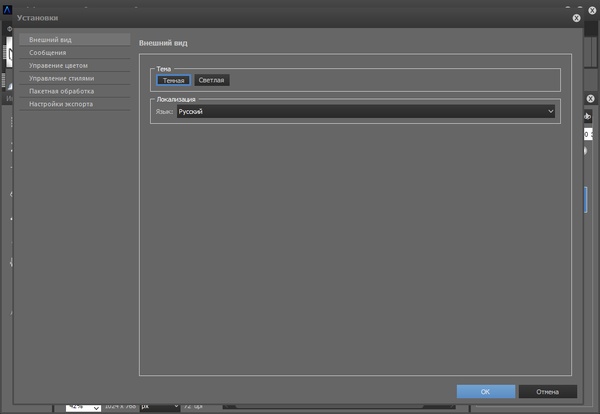Expand the Язык language dropdown
The image size is (600, 414).
(365, 112)
